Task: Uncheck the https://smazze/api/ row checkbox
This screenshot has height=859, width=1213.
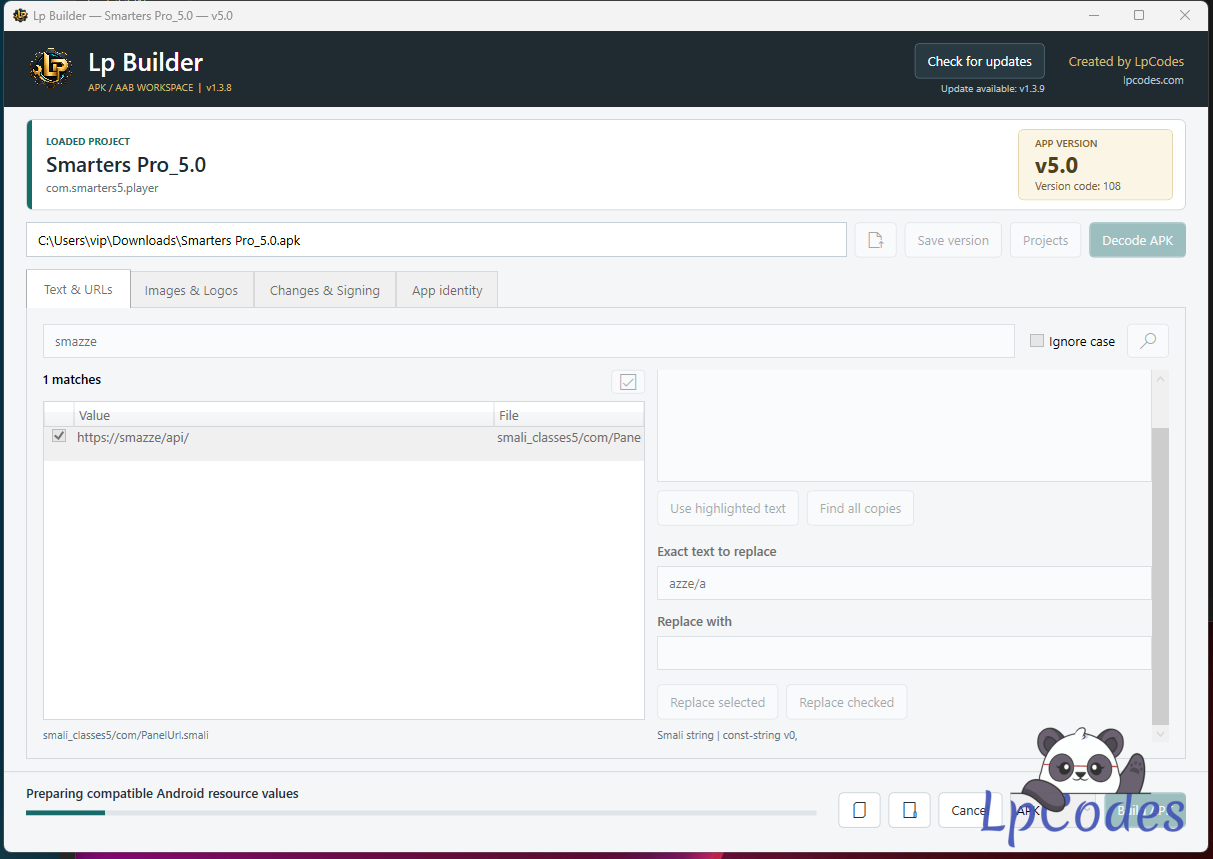Action: [x=59, y=437]
